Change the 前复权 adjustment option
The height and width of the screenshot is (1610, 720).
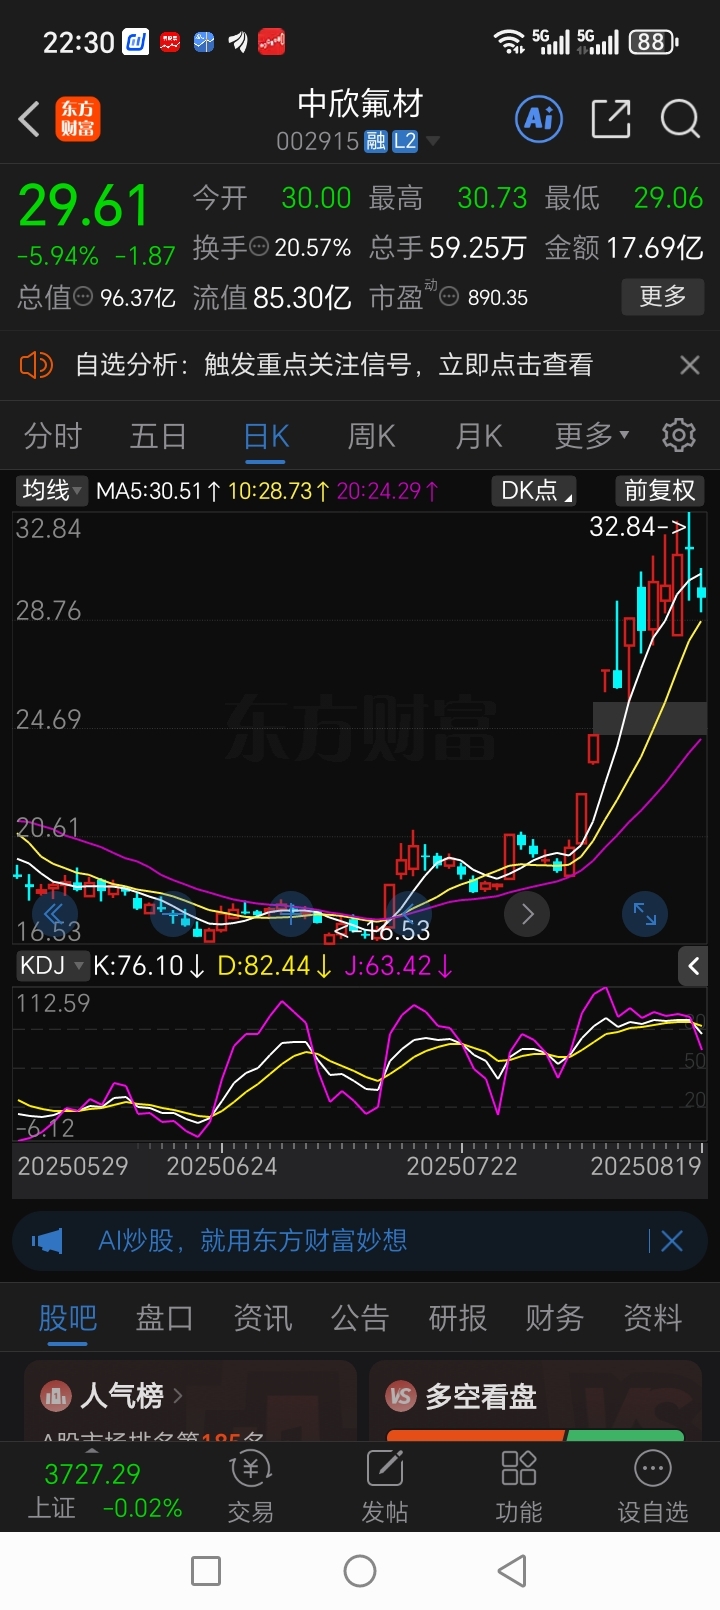[x=659, y=490]
